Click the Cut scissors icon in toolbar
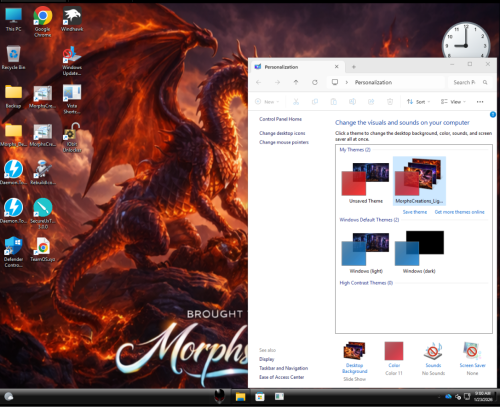 296,102
